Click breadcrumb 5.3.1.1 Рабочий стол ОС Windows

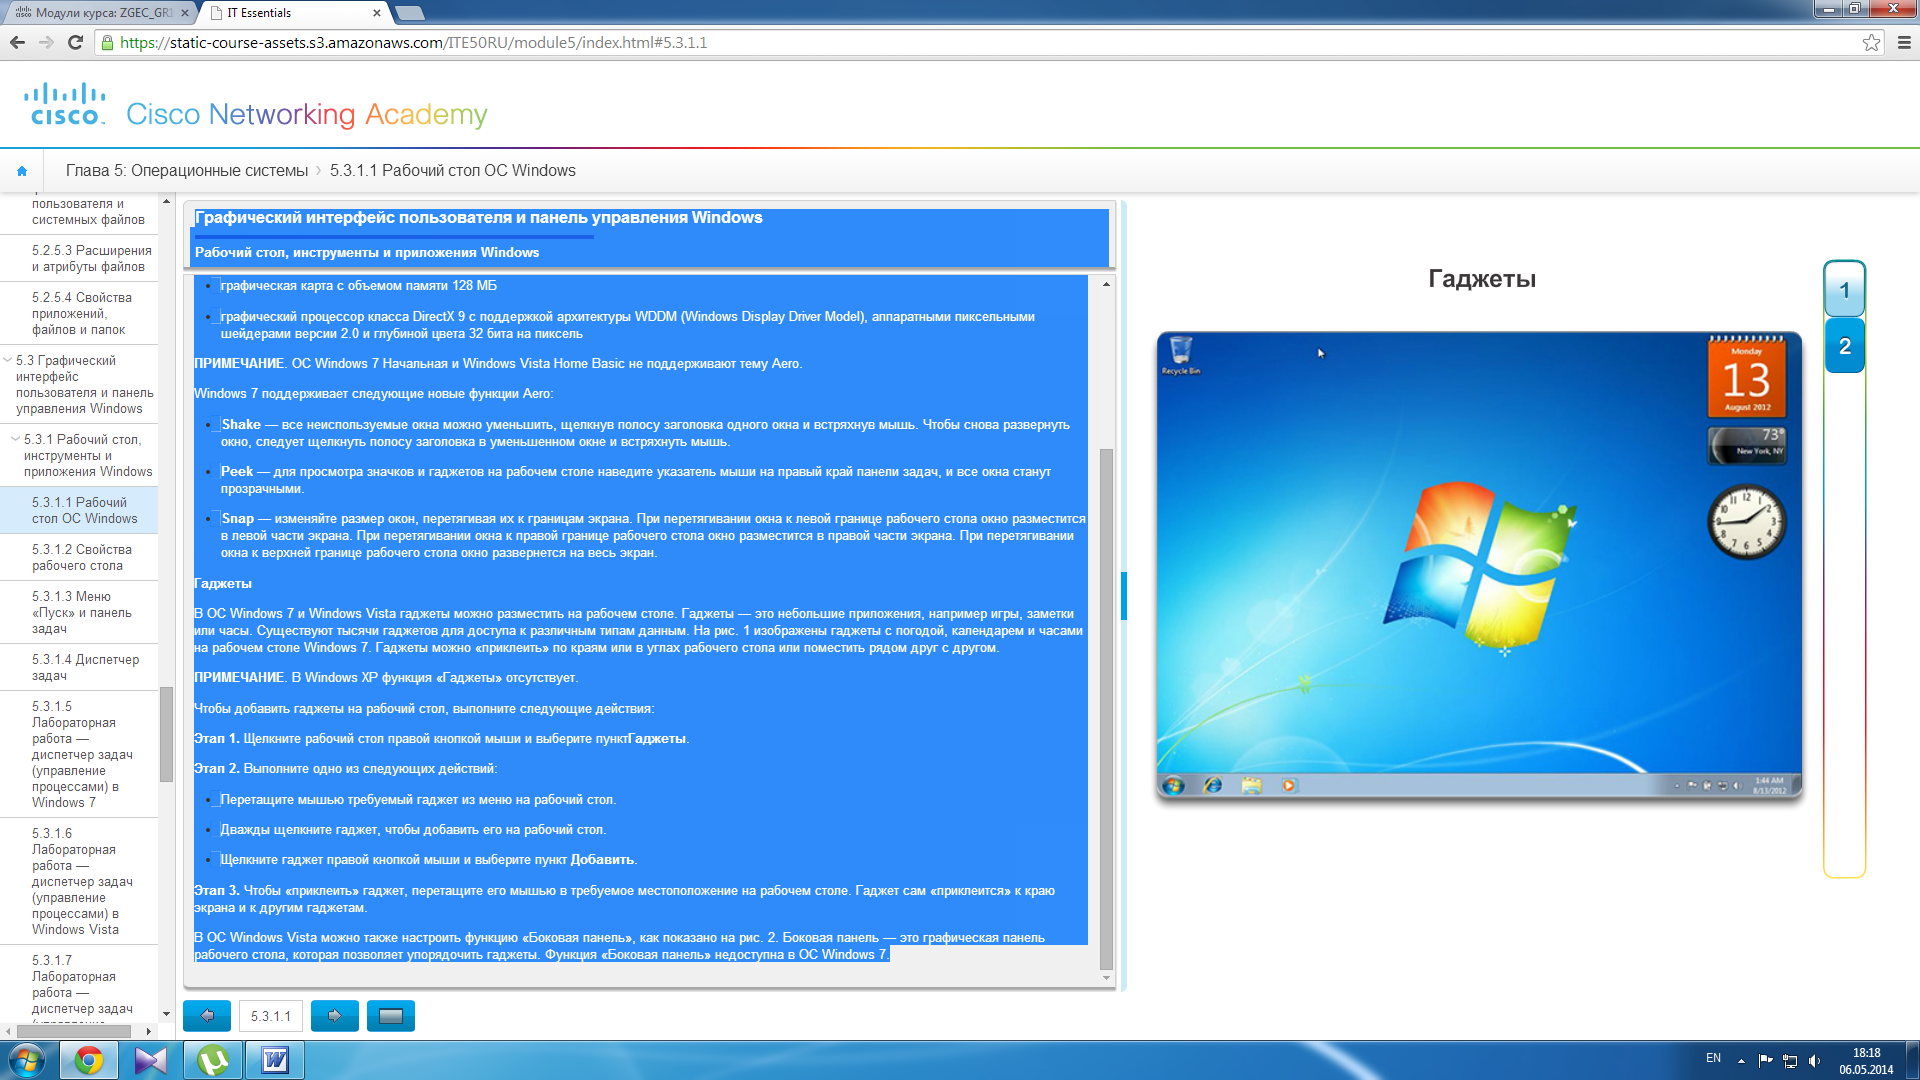(453, 171)
